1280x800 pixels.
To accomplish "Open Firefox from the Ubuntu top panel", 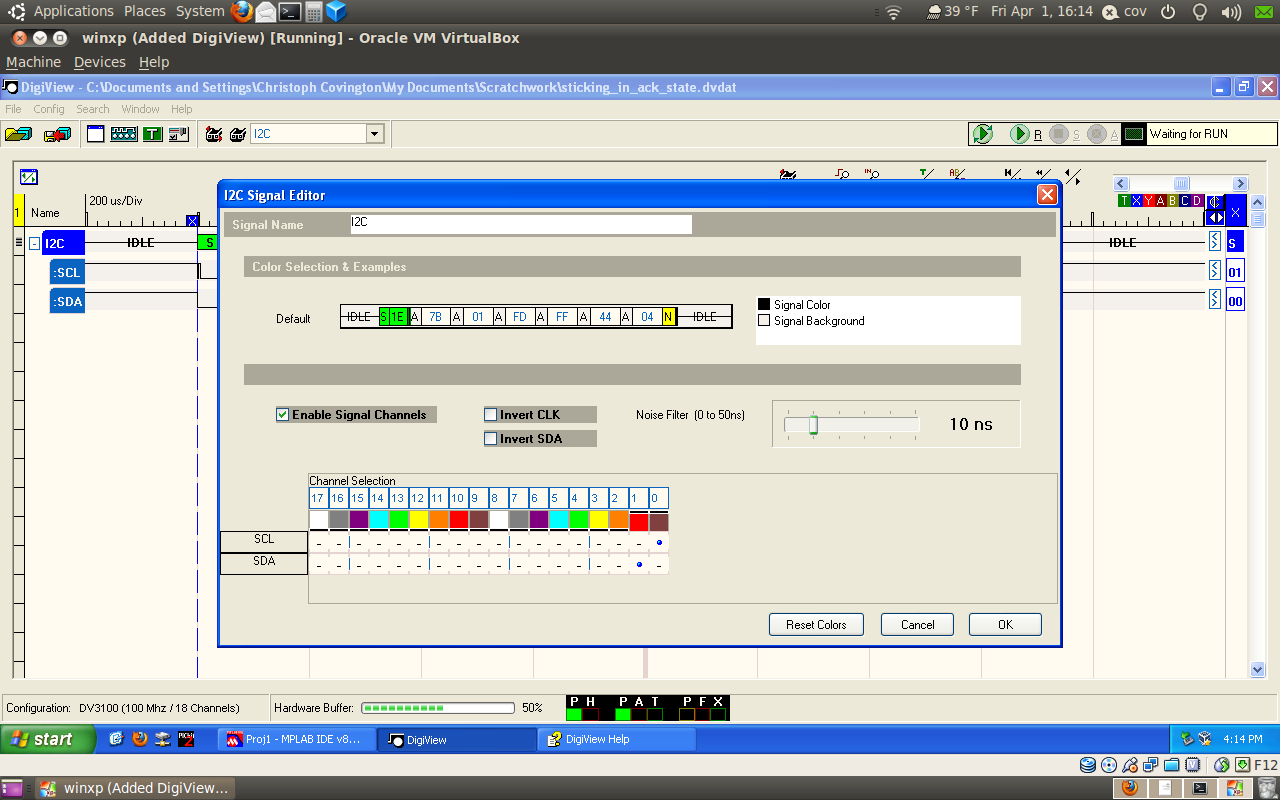I will click(241, 12).
